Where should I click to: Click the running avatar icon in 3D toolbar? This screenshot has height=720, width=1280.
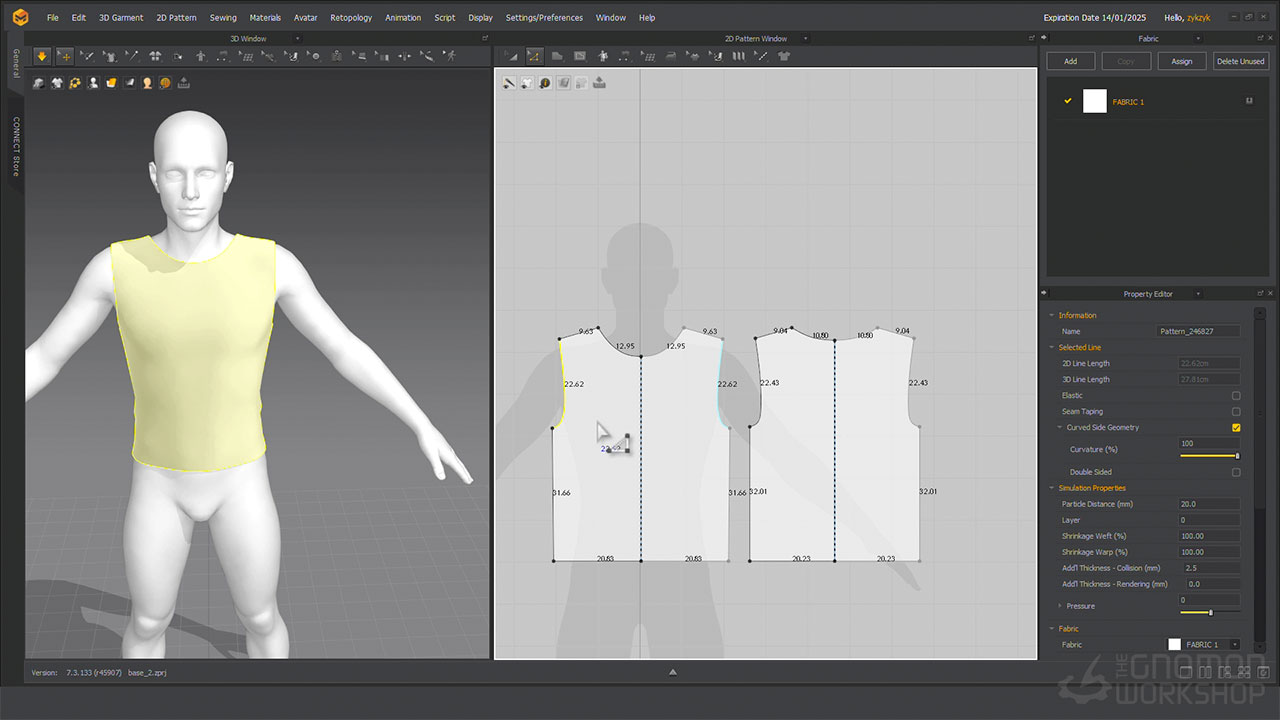tap(451, 56)
